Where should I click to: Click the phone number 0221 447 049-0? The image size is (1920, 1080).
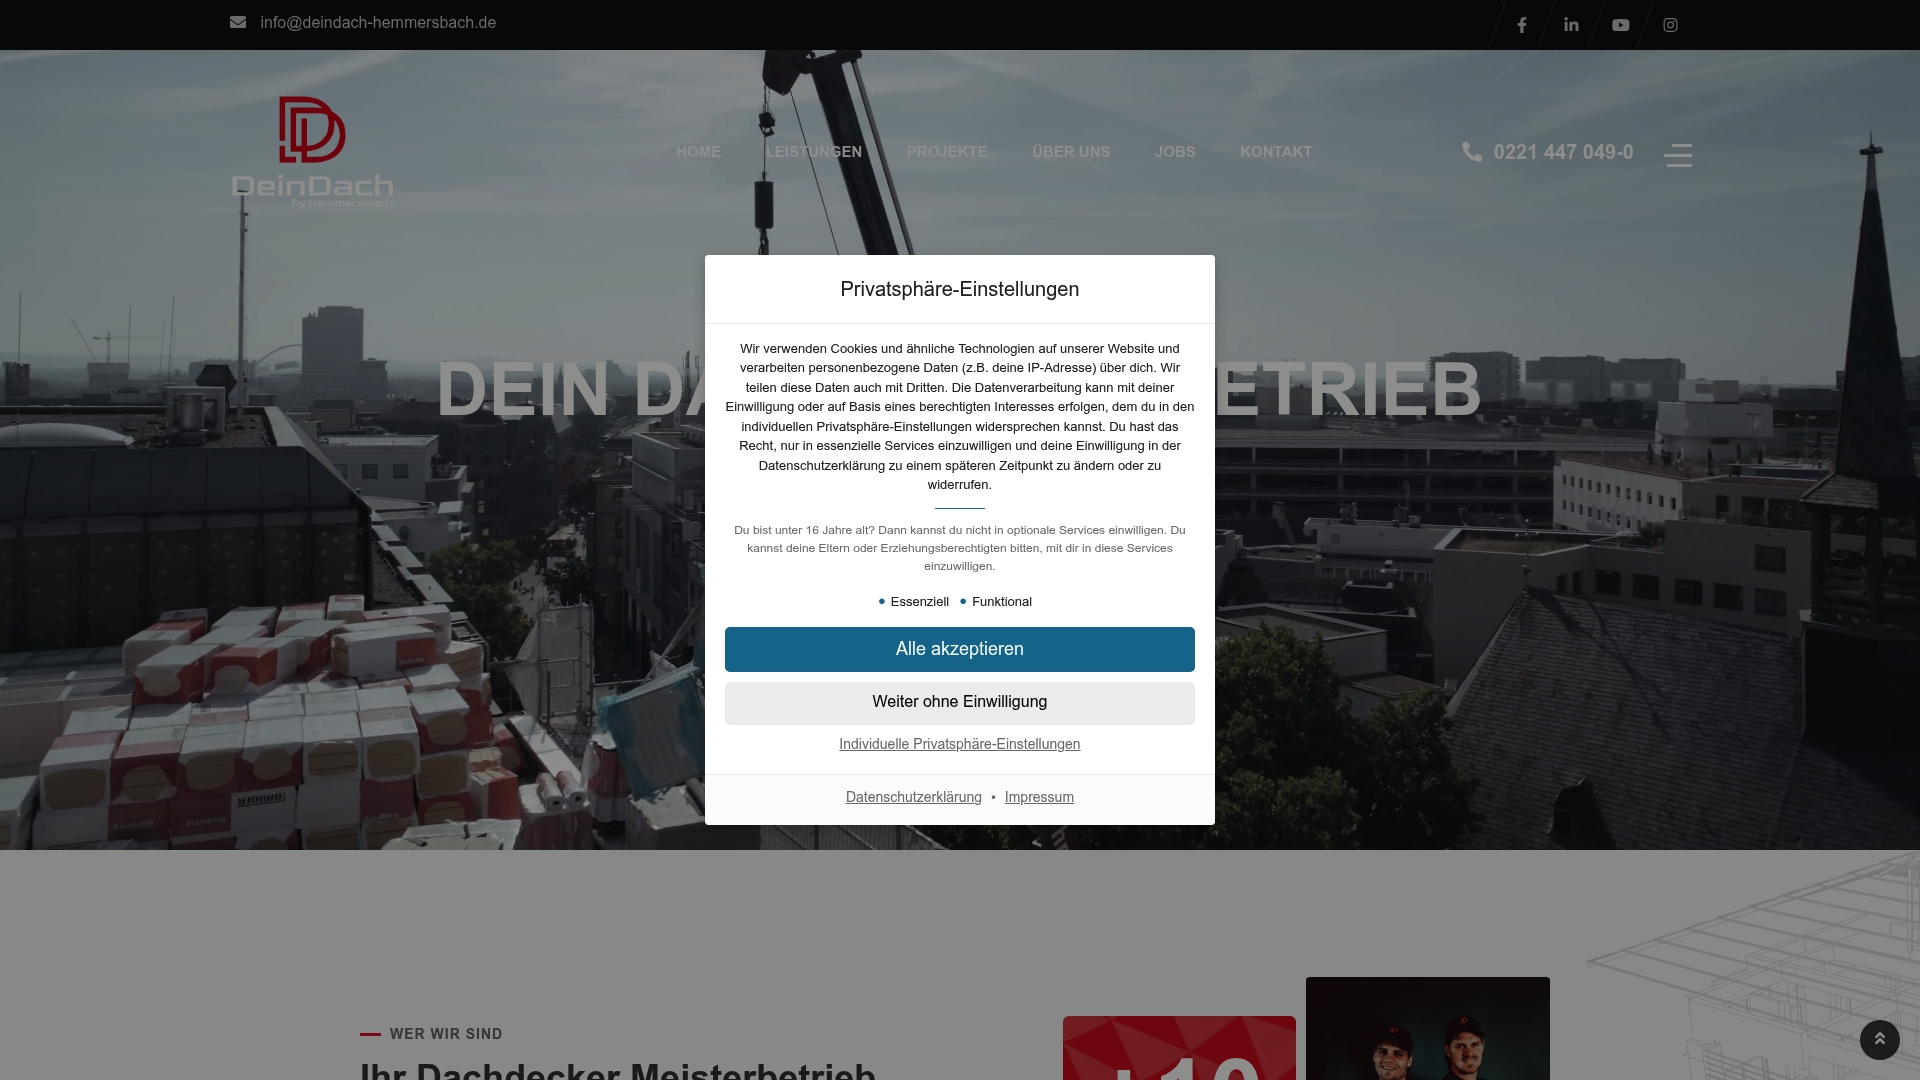(x=1563, y=152)
